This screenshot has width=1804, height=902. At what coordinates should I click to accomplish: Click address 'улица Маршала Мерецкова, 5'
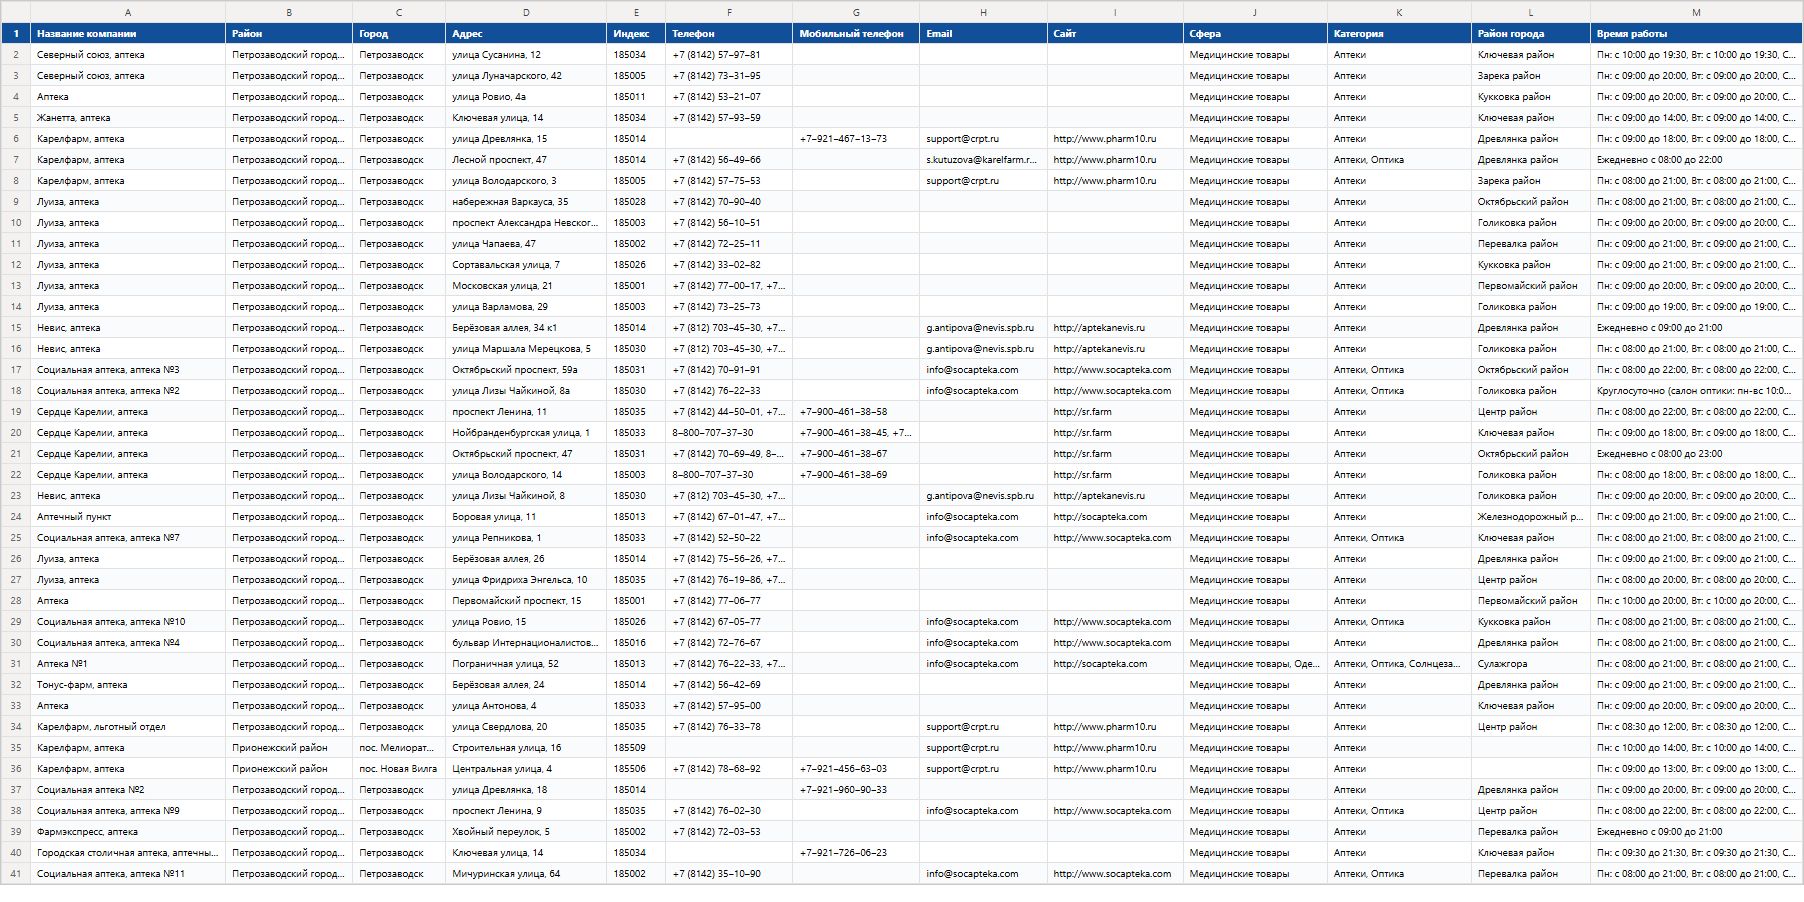click(x=526, y=349)
